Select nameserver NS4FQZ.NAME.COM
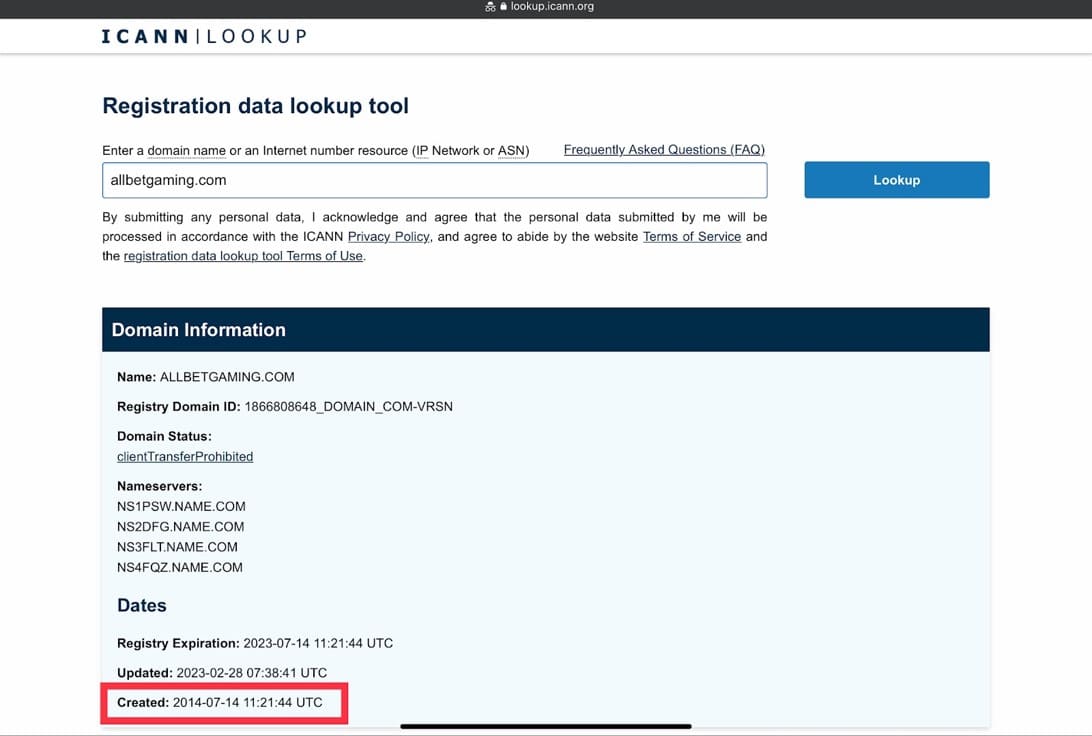The width and height of the screenshot is (1092, 736). 180,567
